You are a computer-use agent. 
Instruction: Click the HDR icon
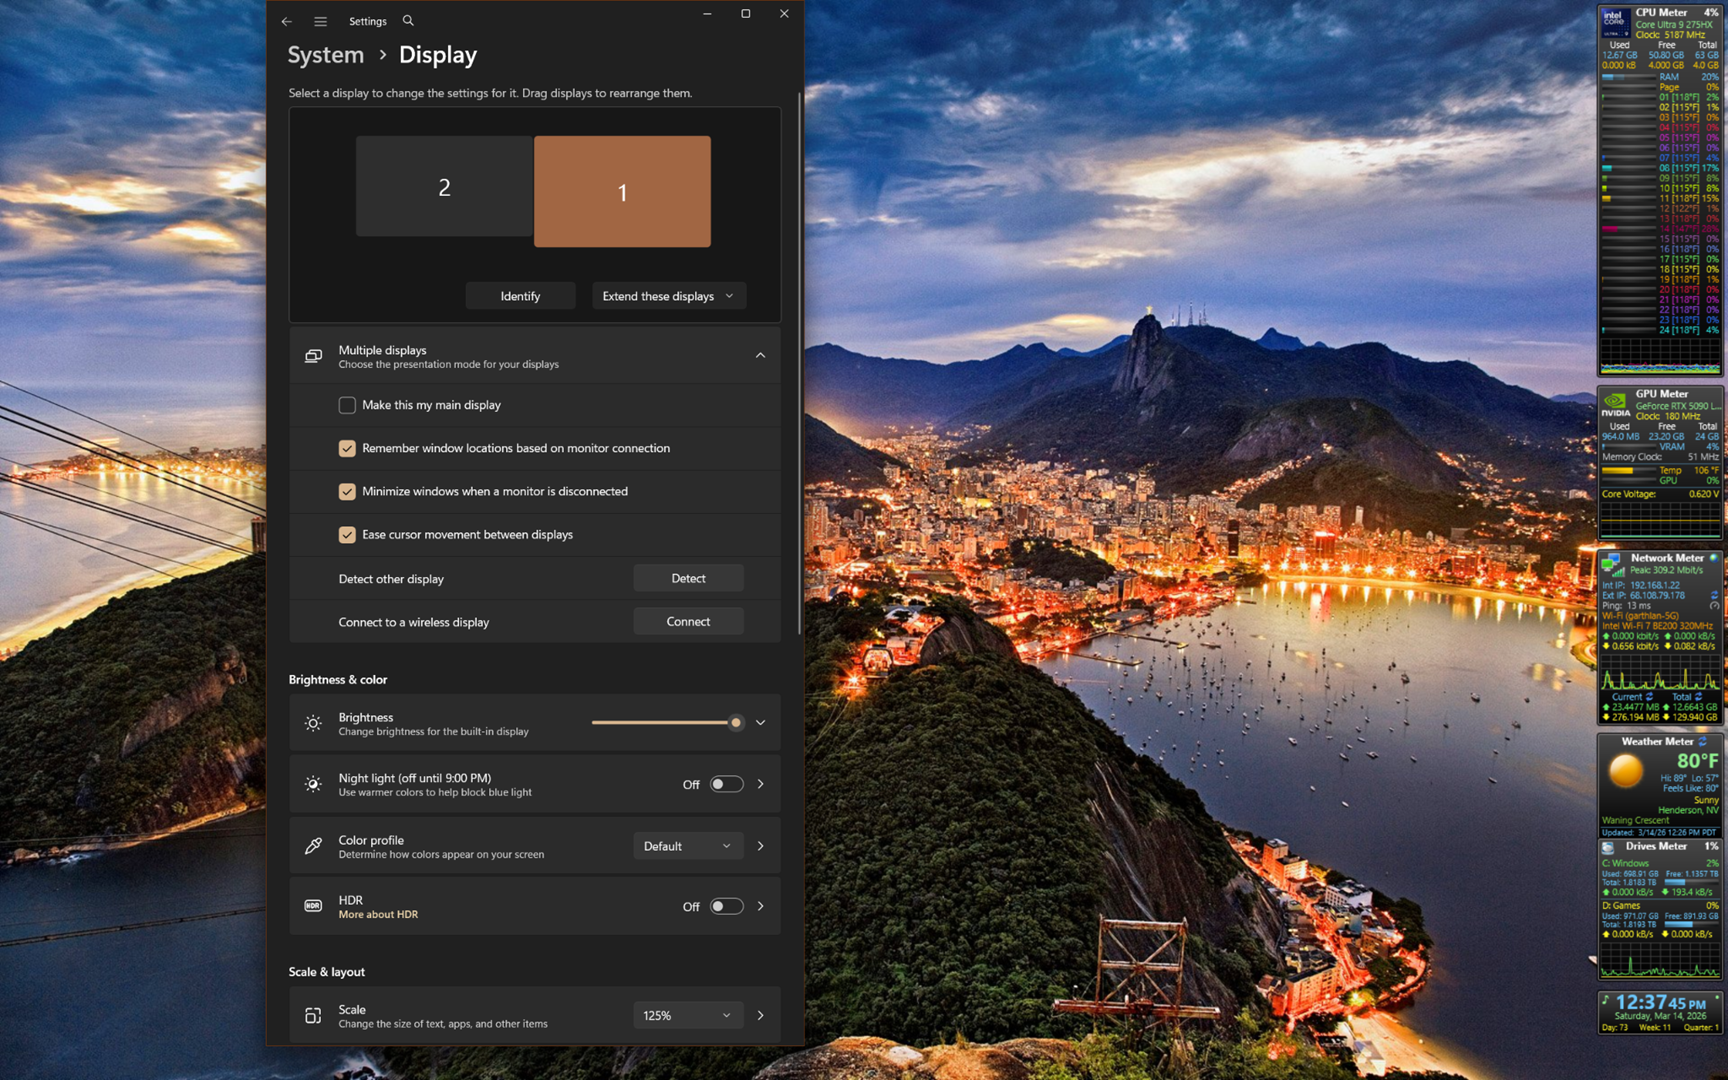click(313, 906)
